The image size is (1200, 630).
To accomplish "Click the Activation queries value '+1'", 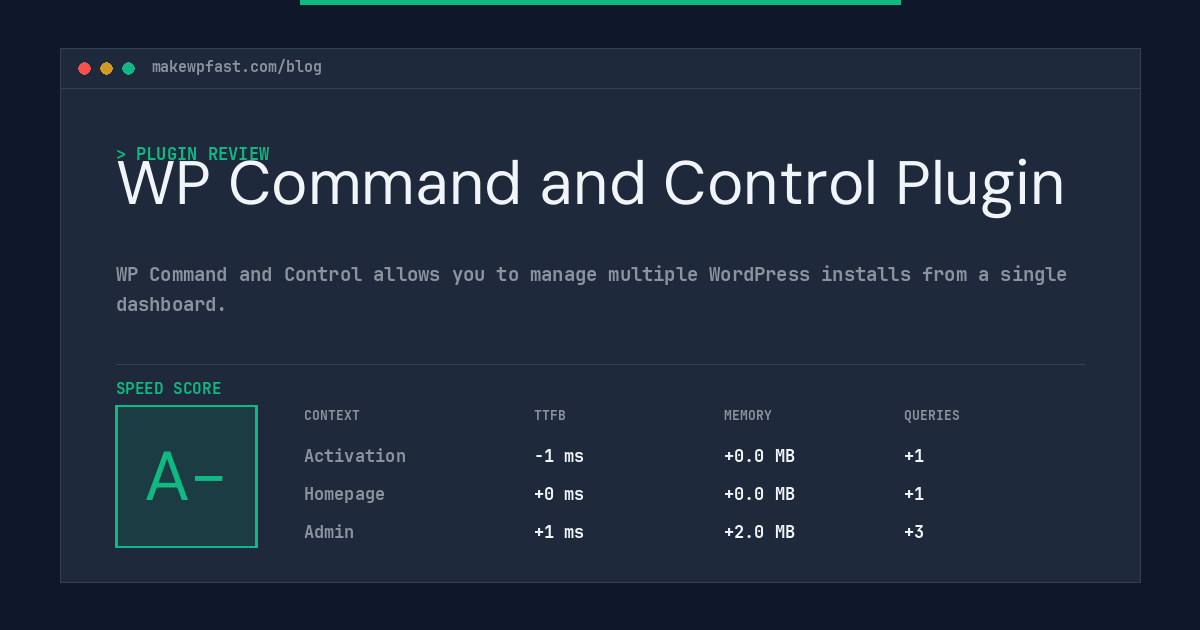I will point(914,456).
